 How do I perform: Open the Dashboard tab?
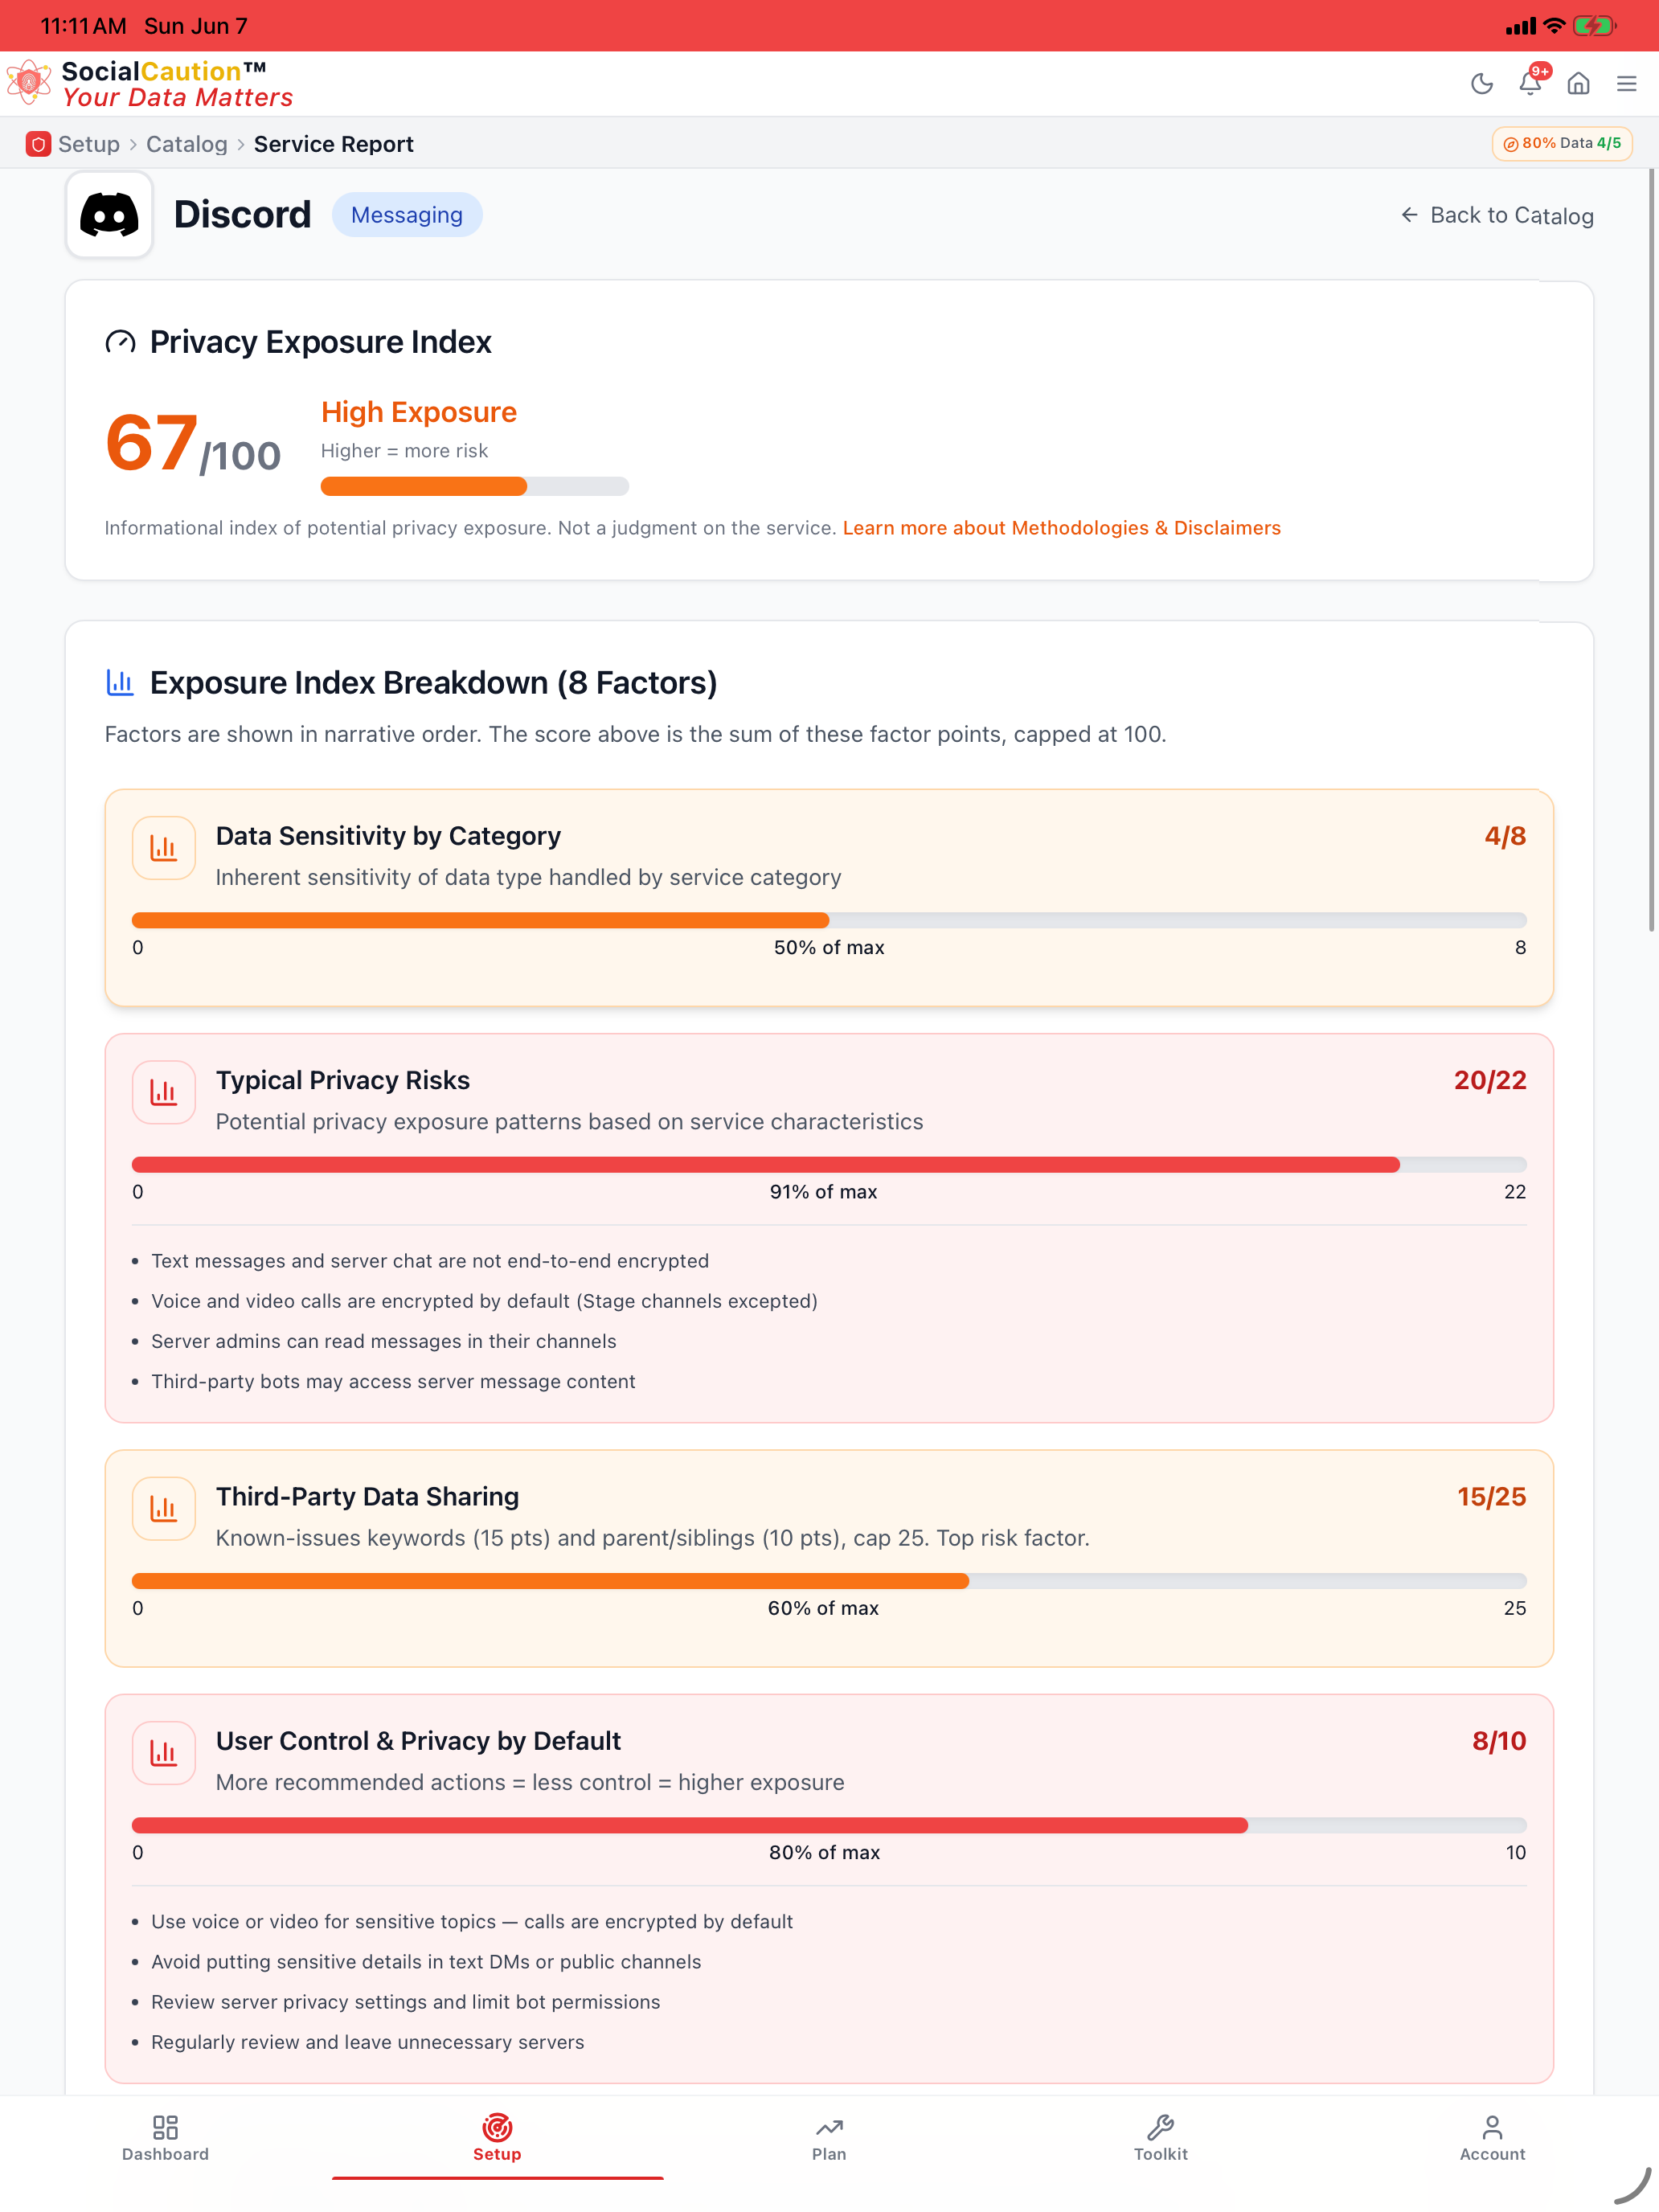pyautogui.click(x=165, y=2138)
